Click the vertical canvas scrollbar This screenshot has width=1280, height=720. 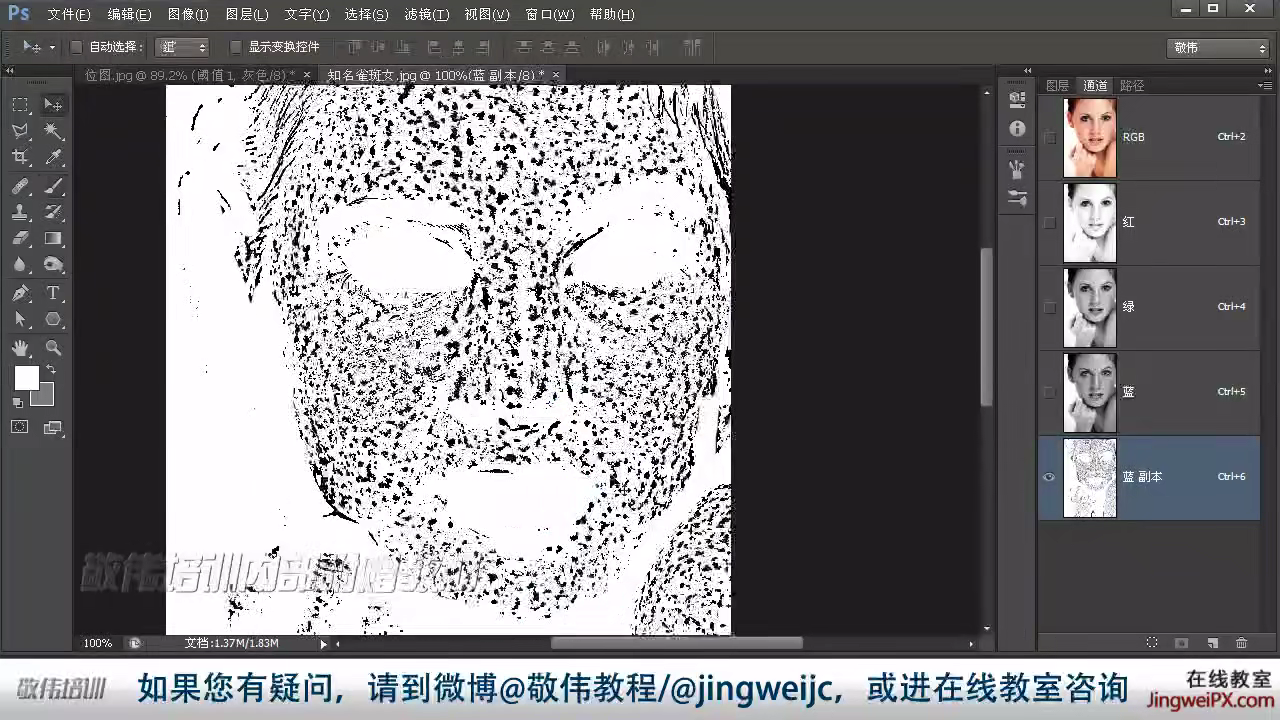[x=987, y=326]
